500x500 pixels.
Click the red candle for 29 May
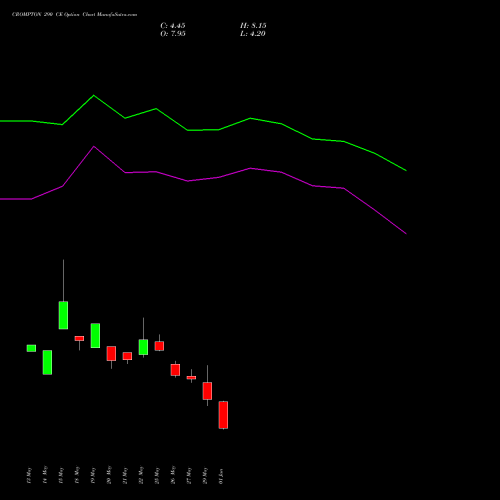[207, 391]
